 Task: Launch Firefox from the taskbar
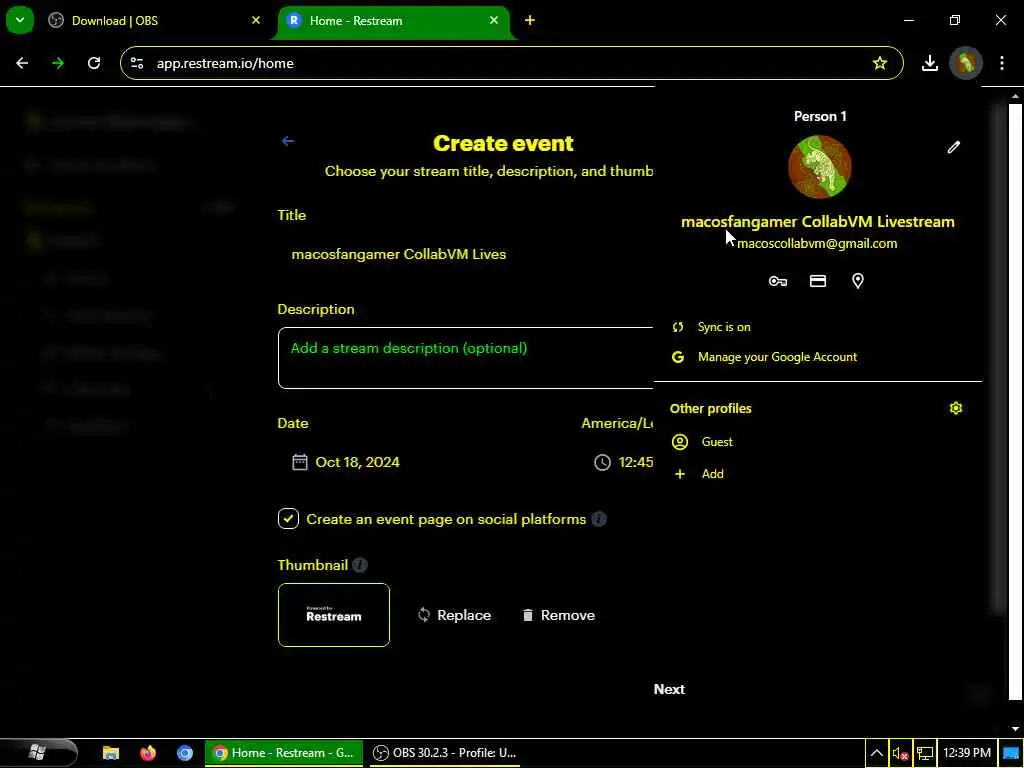click(x=148, y=753)
